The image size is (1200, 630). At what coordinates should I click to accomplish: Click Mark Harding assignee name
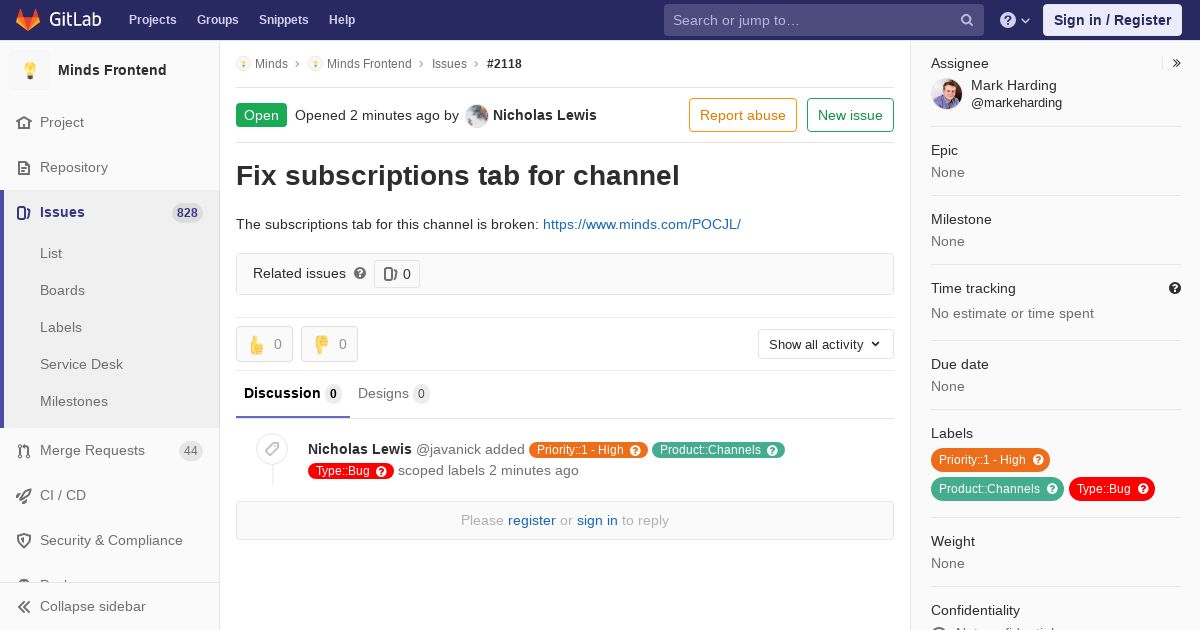(1014, 85)
